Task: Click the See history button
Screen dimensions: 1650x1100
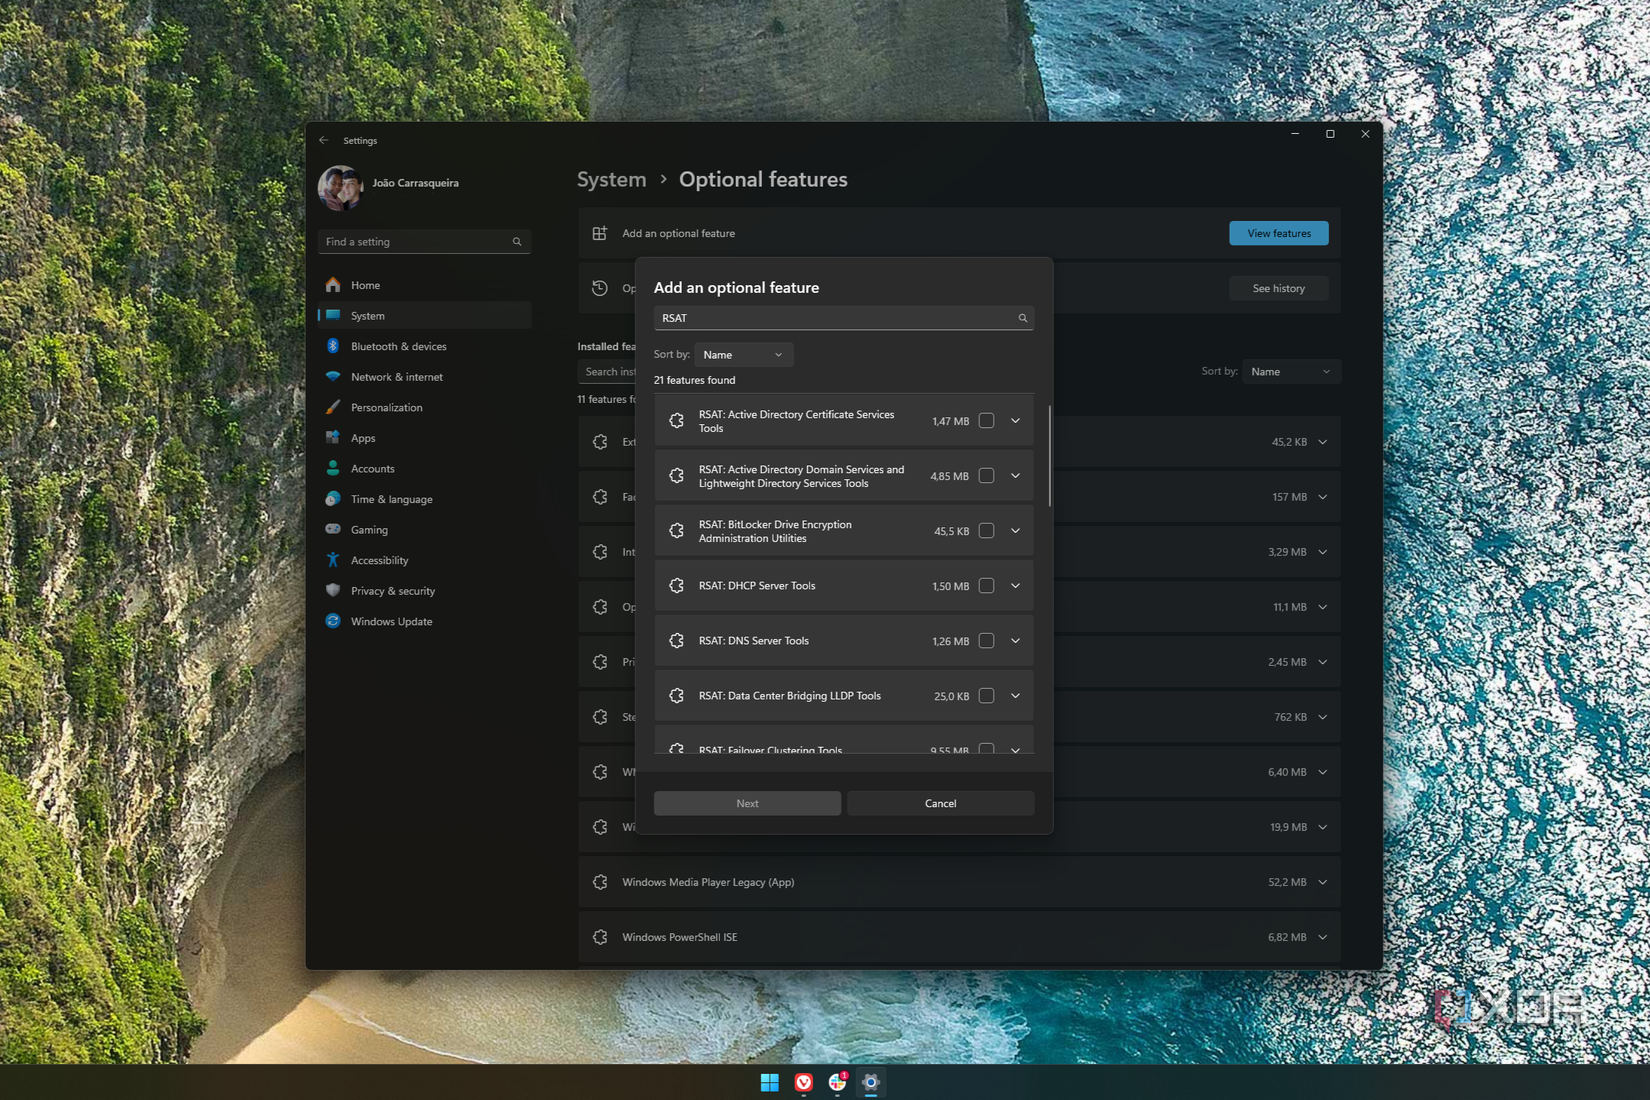Action: click(1278, 288)
